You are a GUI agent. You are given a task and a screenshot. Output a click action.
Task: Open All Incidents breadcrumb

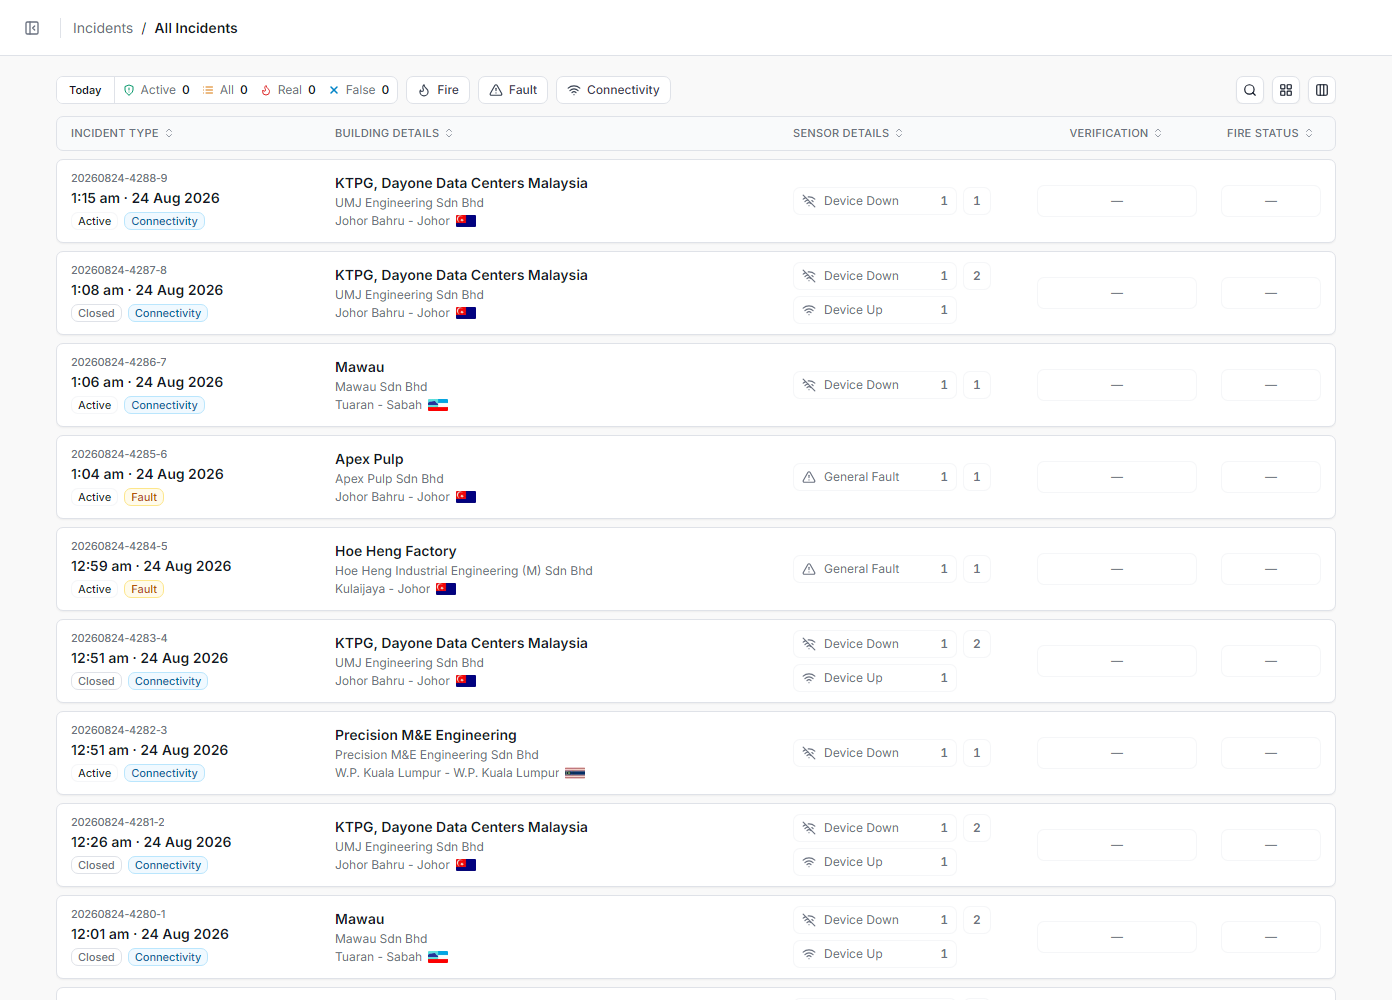[x=196, y=28]
